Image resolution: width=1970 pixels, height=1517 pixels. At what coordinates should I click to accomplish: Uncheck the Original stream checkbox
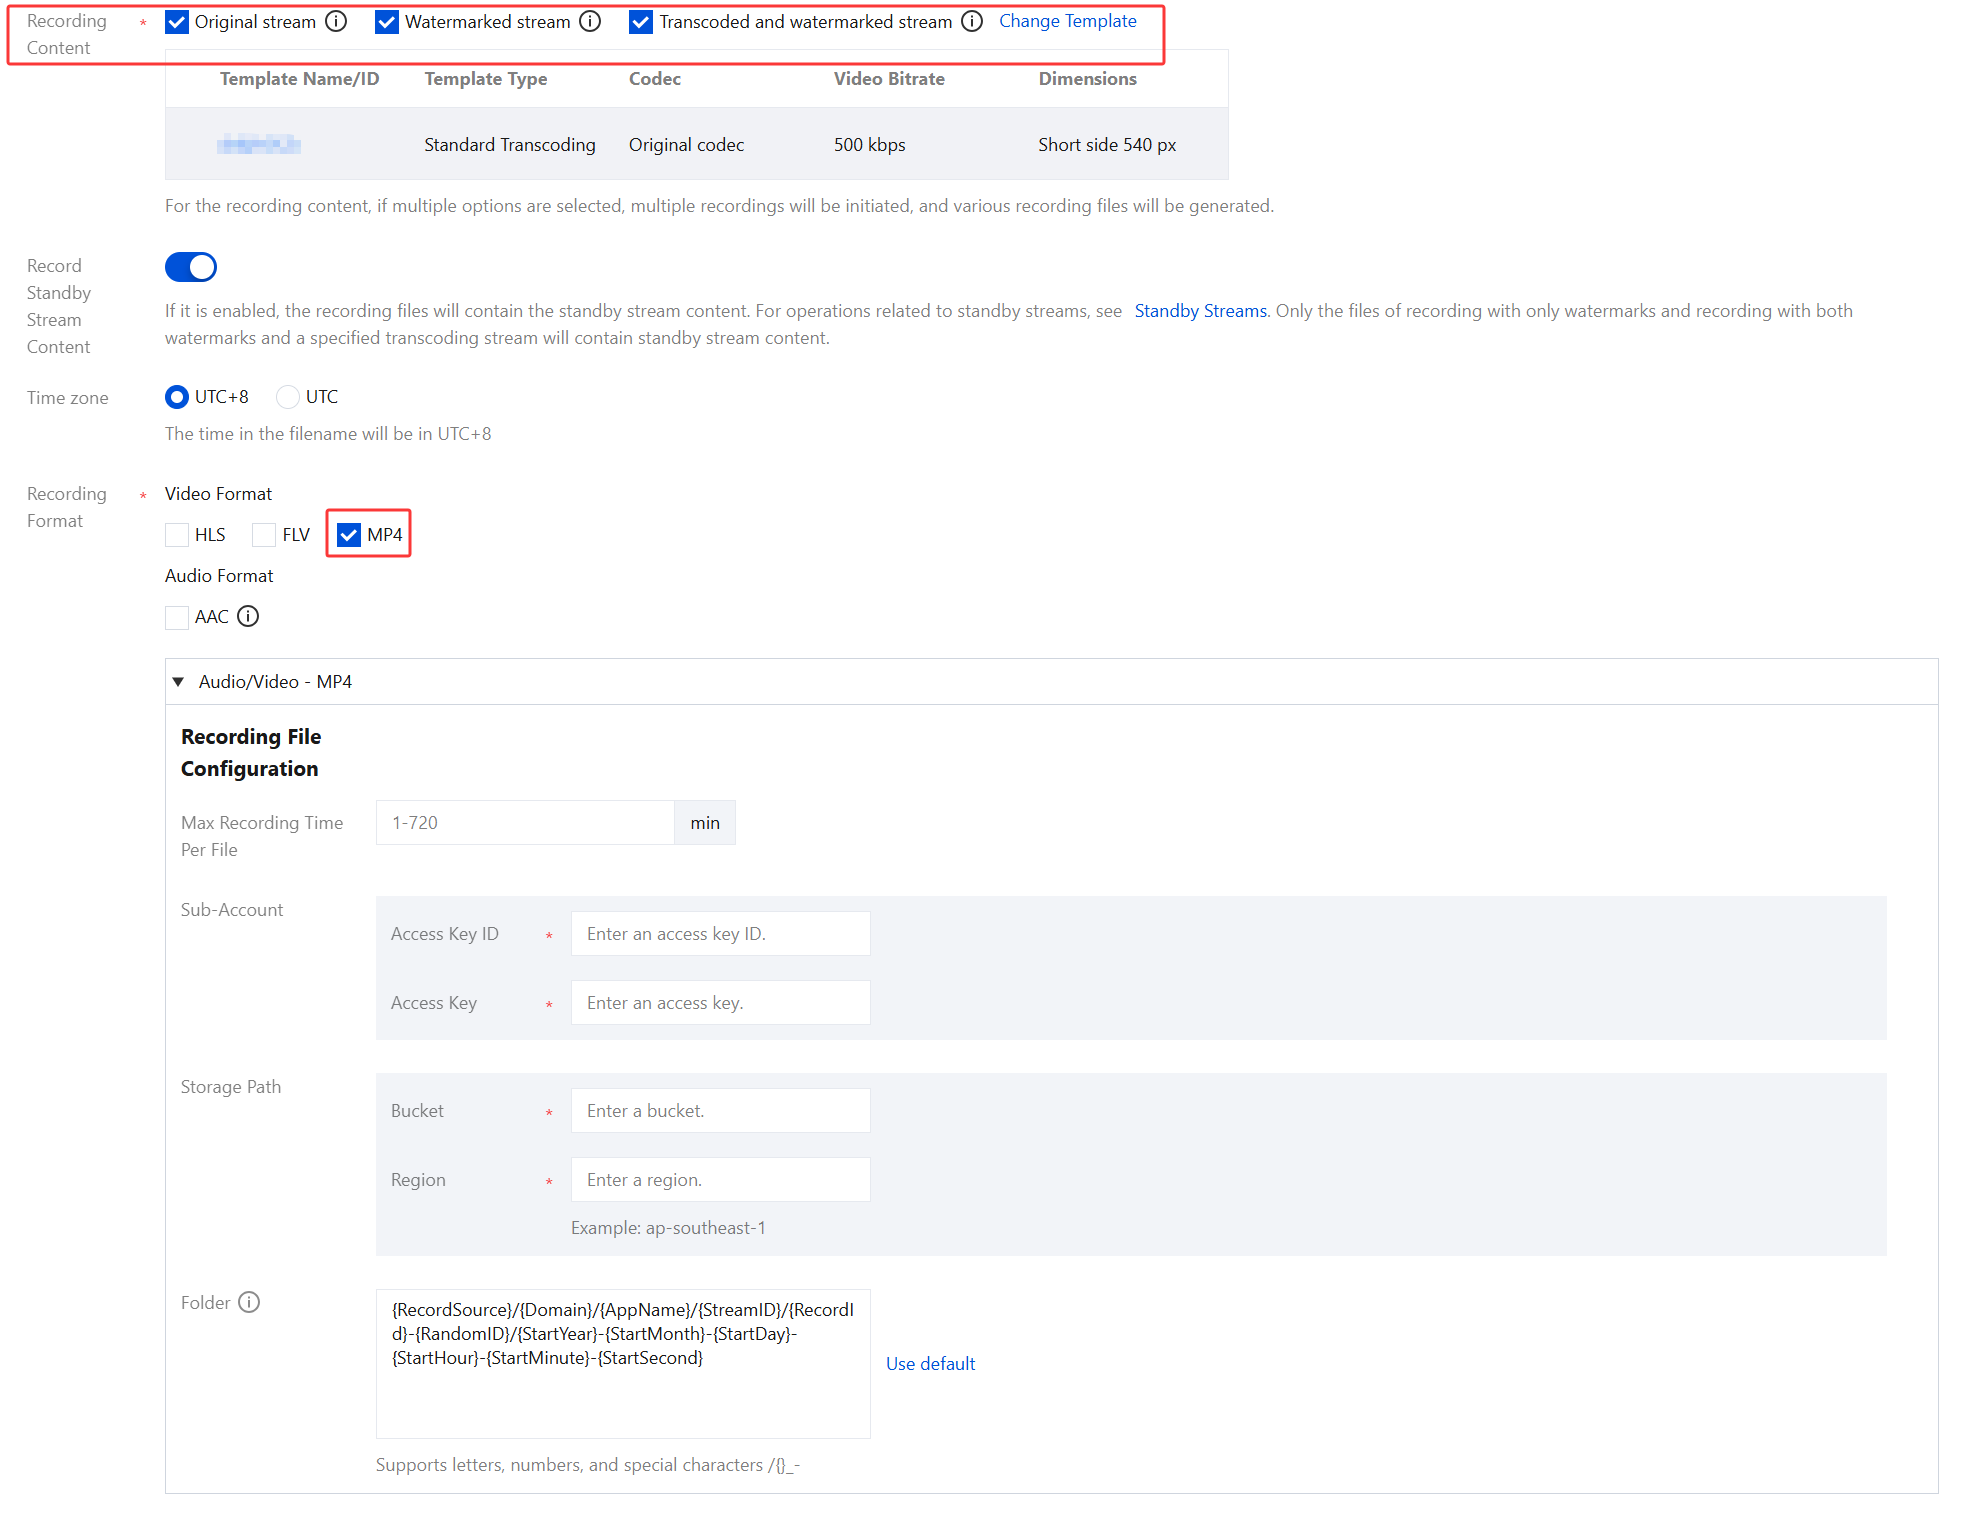tap(177, 22)
